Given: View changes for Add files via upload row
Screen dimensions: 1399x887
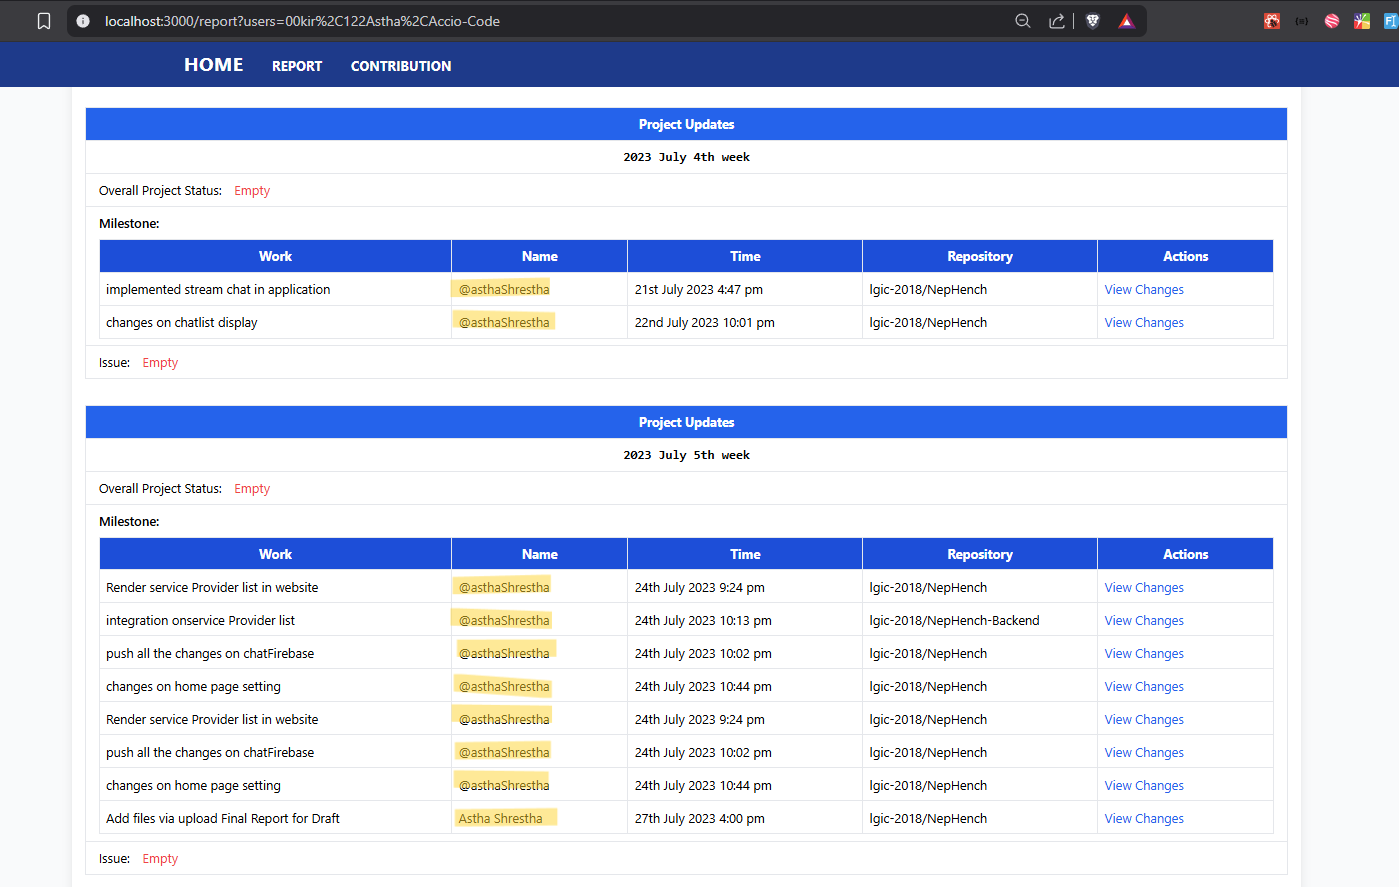Looking at the screenshot, I should point(1144,819).
